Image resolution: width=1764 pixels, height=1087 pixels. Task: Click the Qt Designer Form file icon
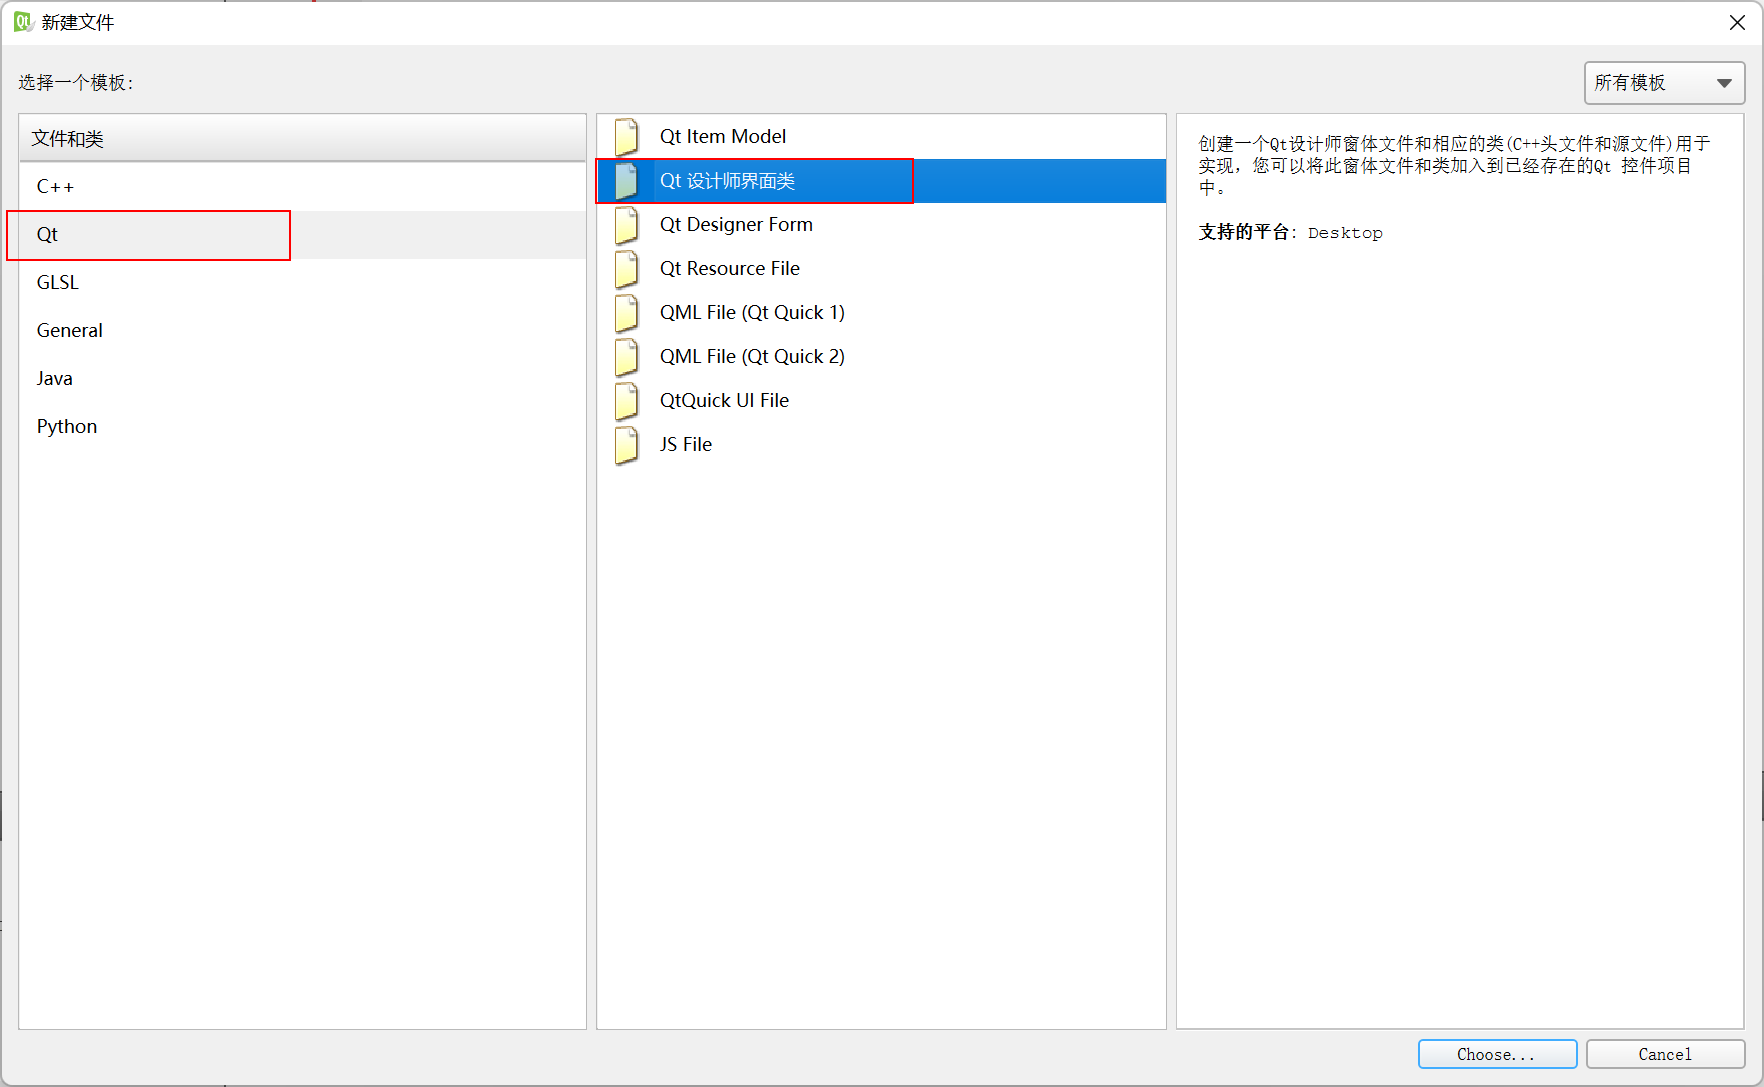tap(627, 225)
